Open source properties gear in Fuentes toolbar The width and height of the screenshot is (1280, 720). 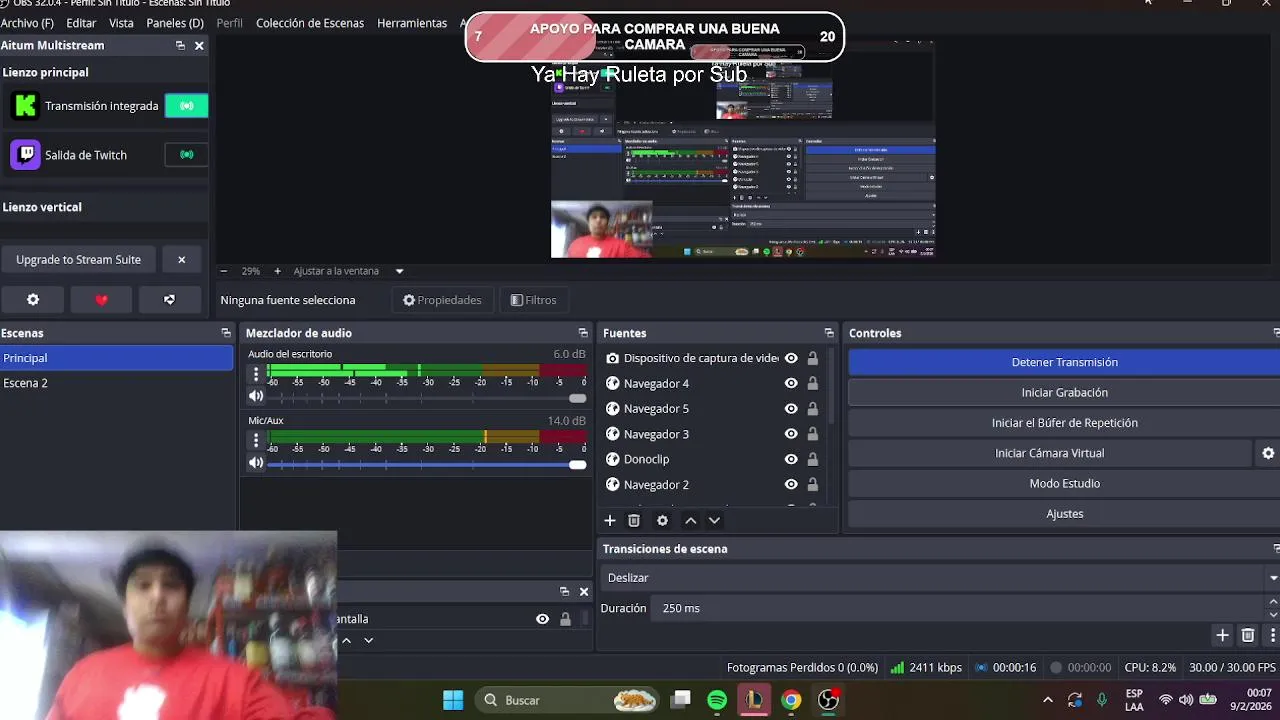(662, 520)
